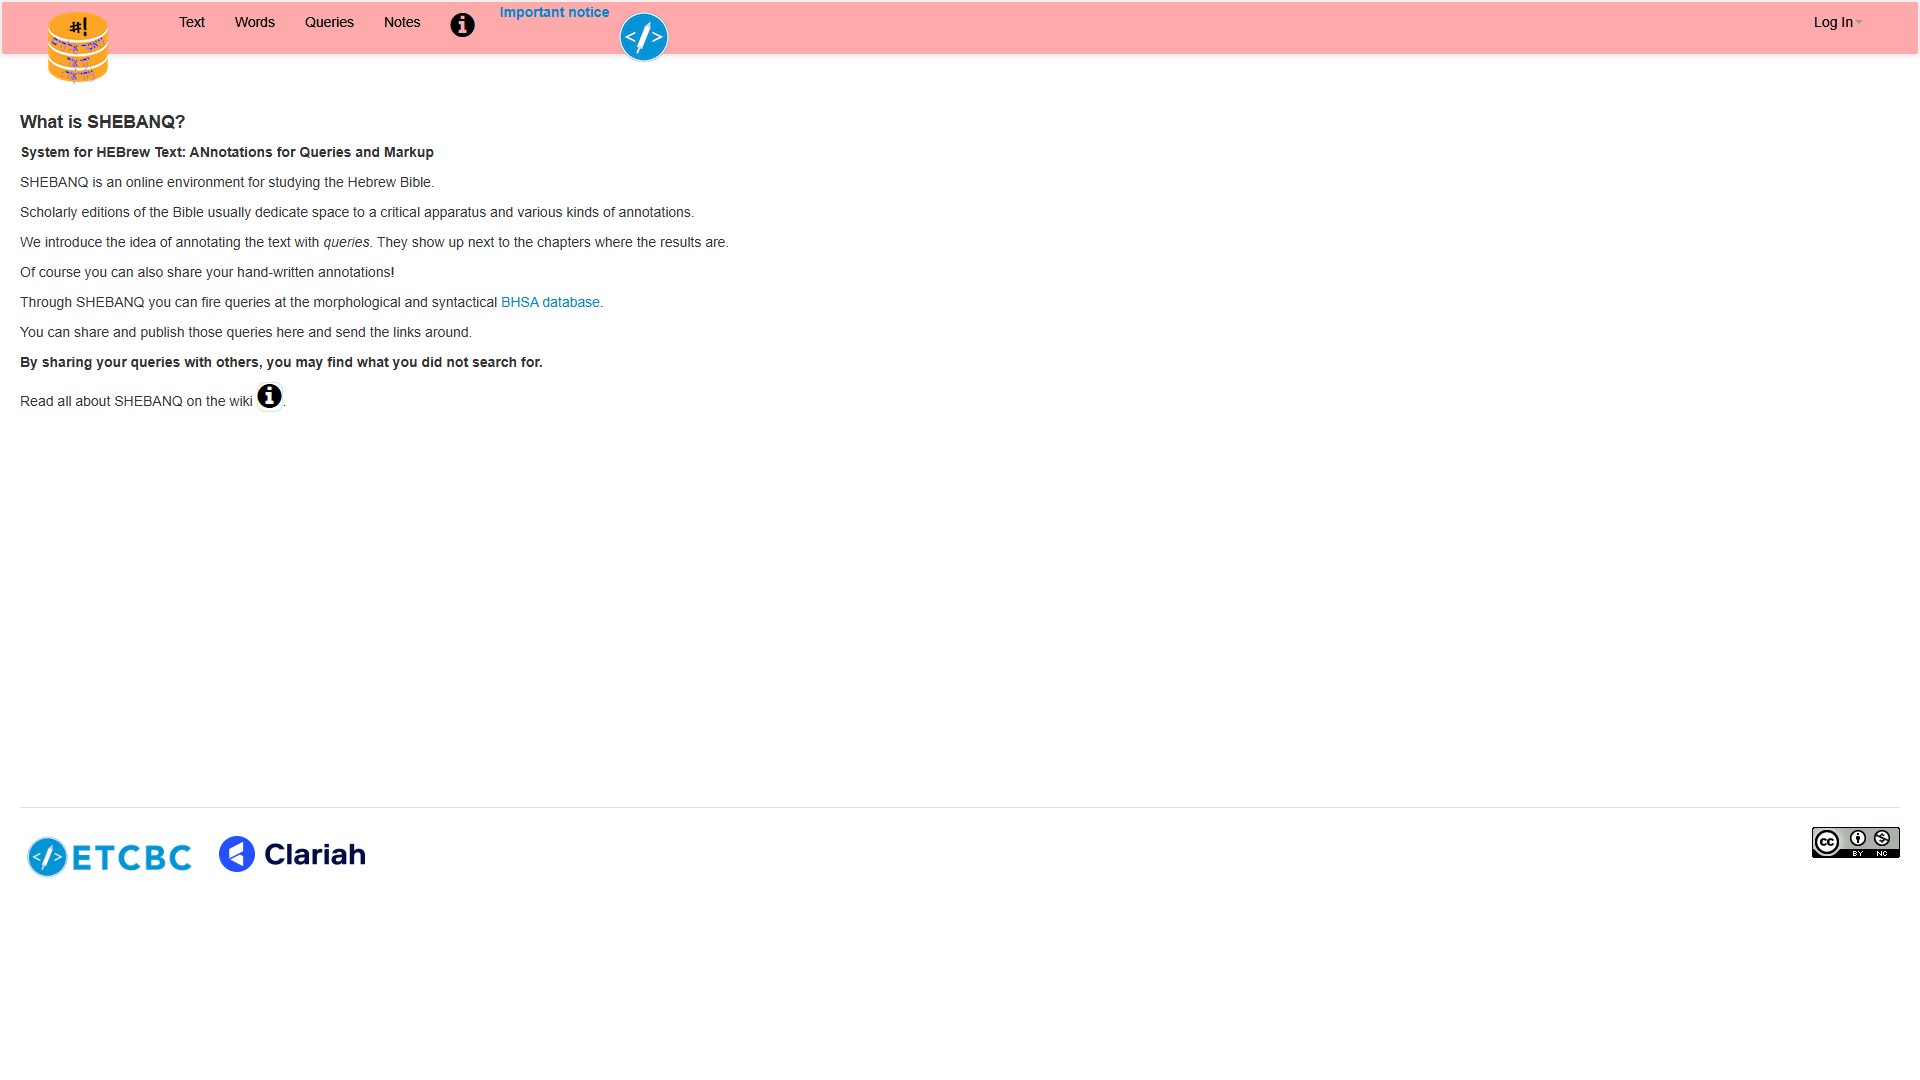1920x1080 pixels.
Task: Go to the Queries menu item
Action: tap(329, 22)
